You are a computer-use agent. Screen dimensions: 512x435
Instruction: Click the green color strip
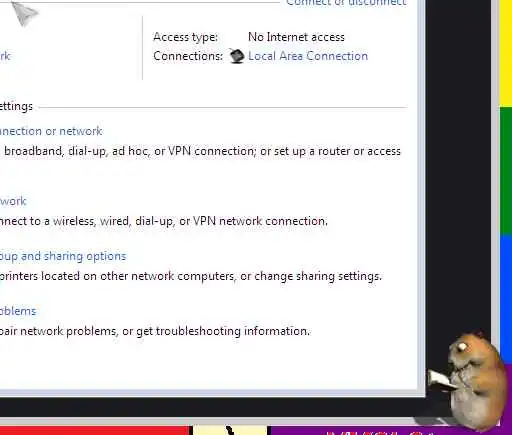pyautogui.click(x=506, y=171)
